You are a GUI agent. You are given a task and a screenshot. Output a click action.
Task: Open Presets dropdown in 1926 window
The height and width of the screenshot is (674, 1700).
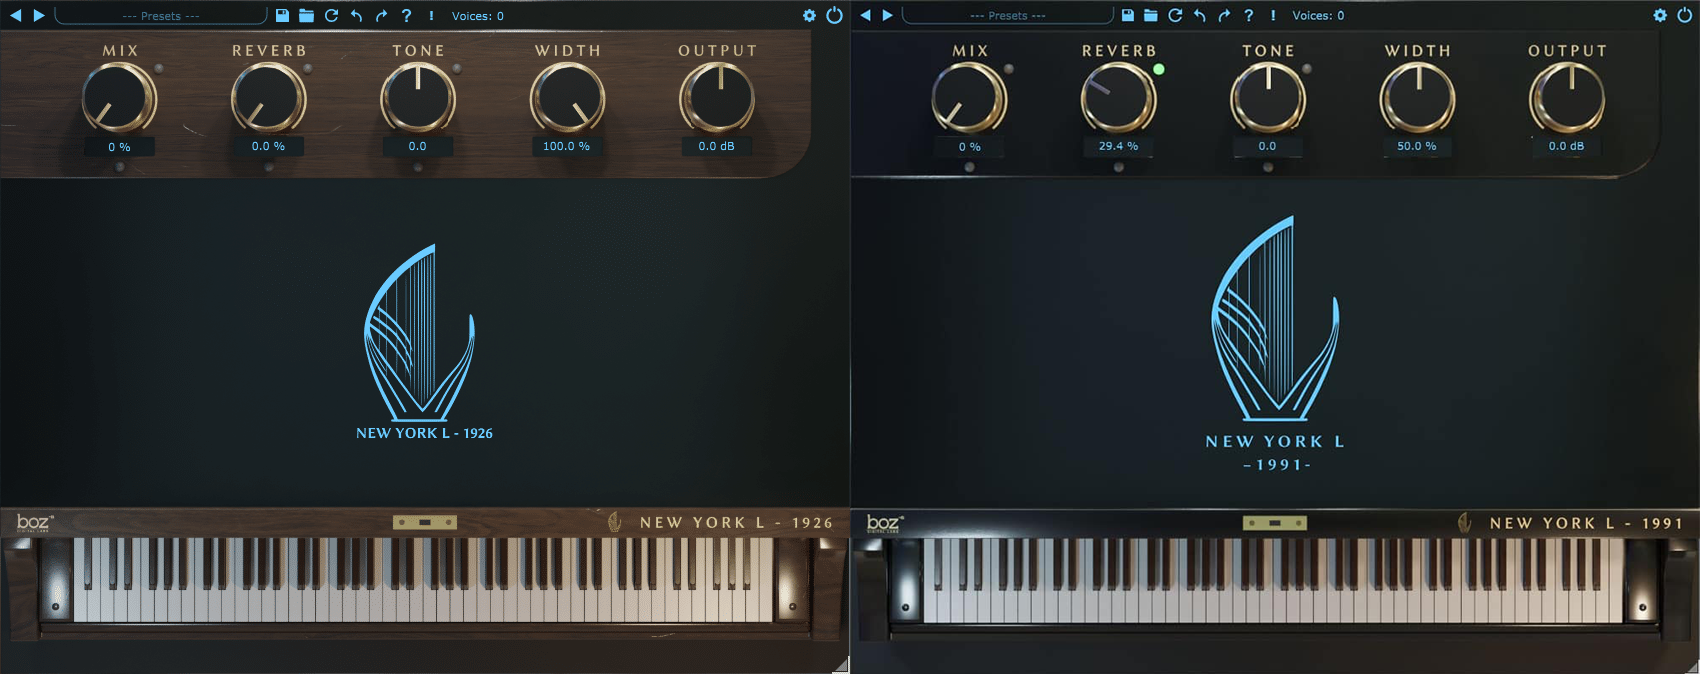161,15
